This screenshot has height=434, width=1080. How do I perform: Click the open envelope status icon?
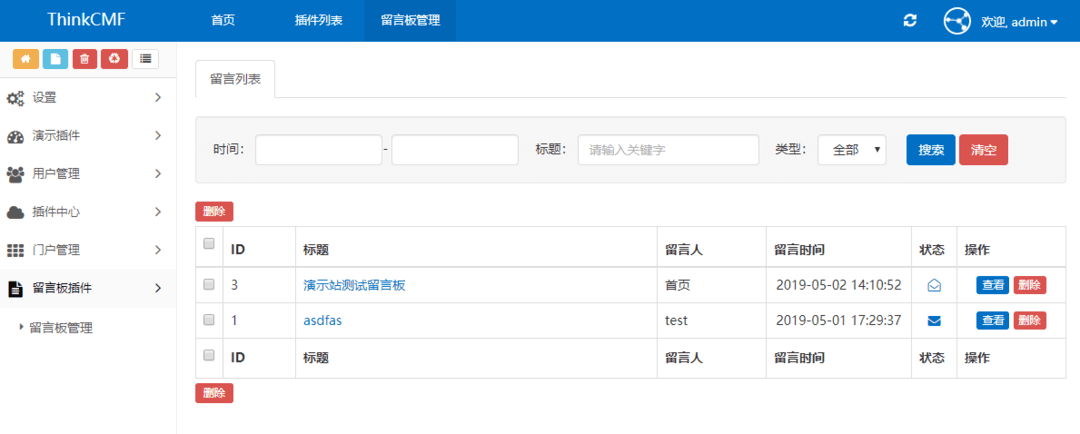coord(934,285)
